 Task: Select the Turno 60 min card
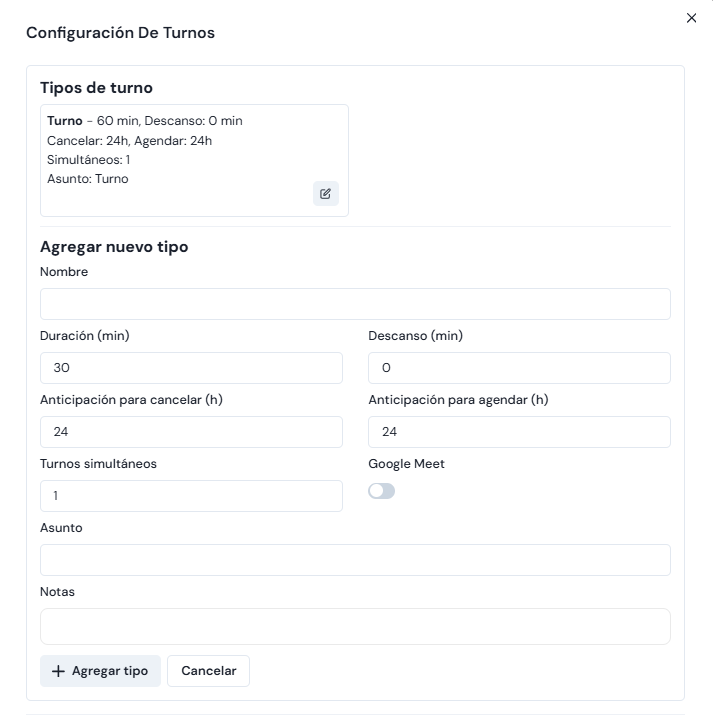(x=180, y=150)
